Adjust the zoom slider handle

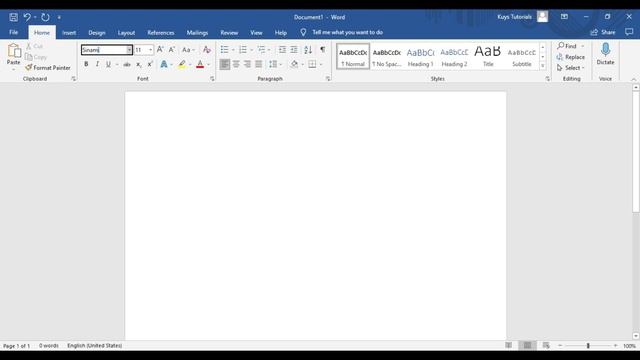click(588, 345)
